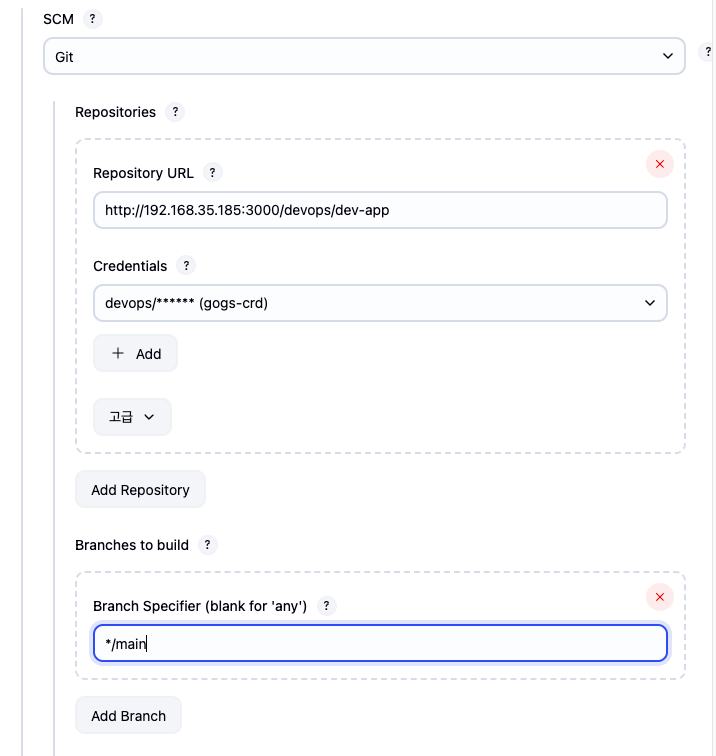This screenshot has width=716, height=756.
Task: Open help for the SCM section
Action: 92,19
